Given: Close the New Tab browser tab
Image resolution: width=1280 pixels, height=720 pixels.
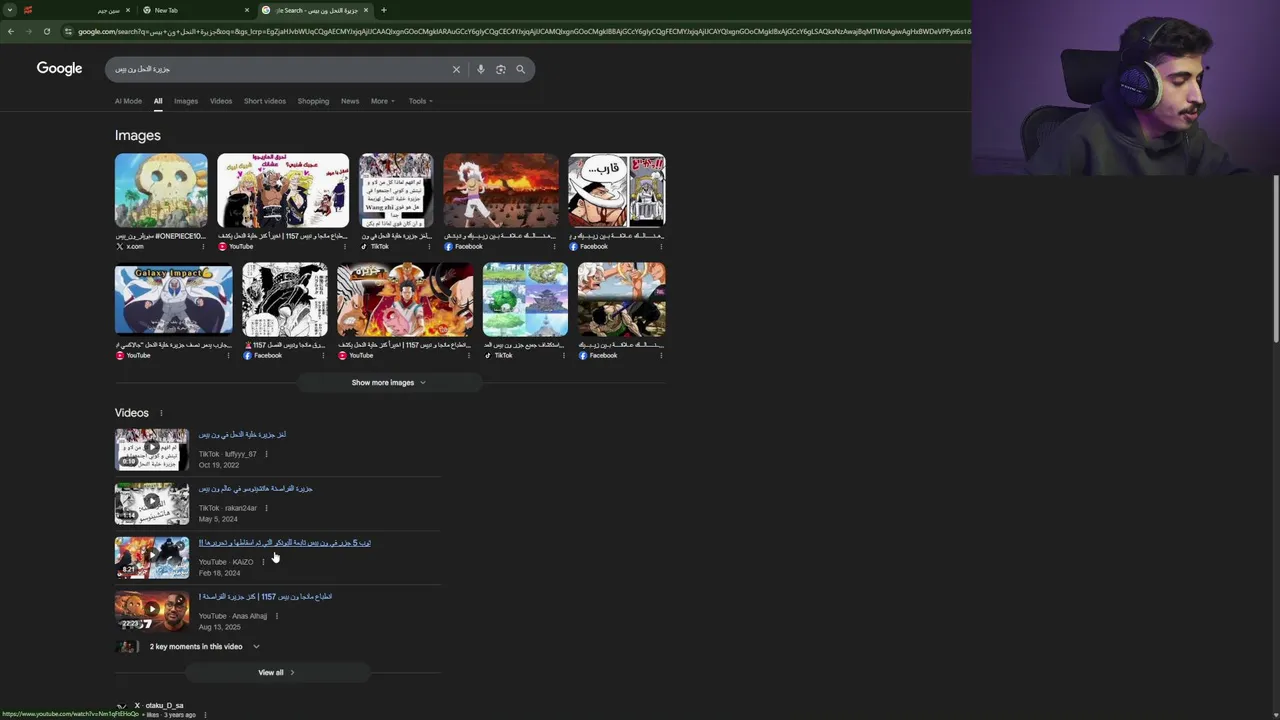Looking at the screenshot, I should (247, 10).
